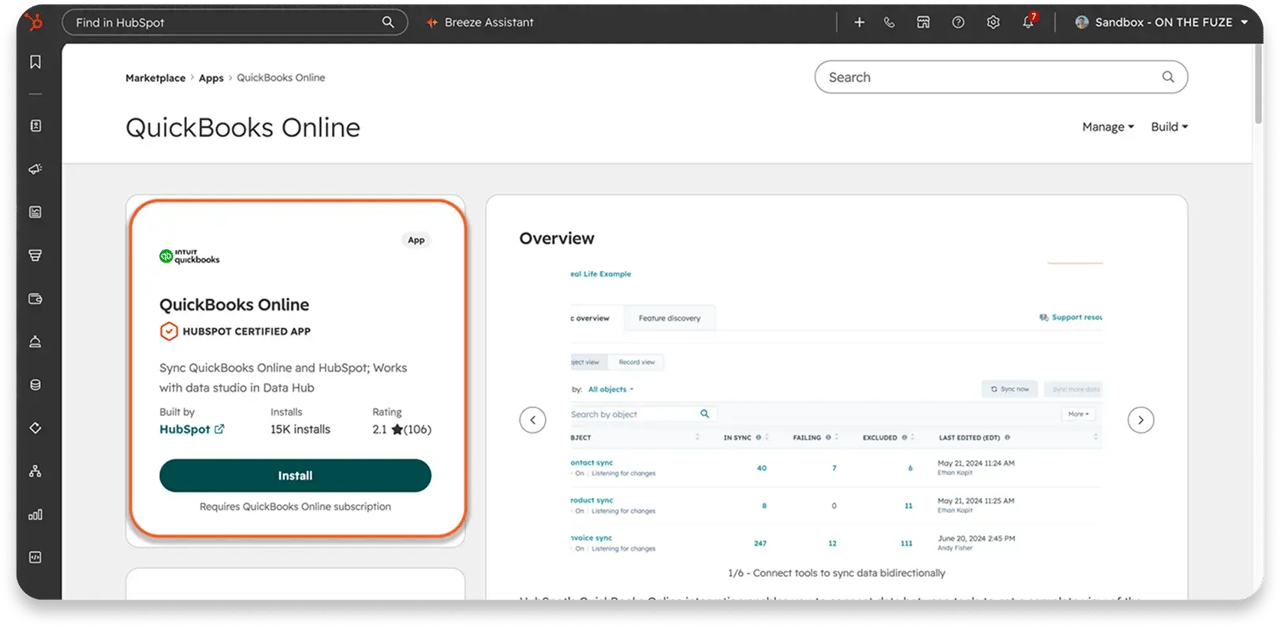Open the Settings gear icon
This screenshot has width=1280, height=628.
coord(993,22)
